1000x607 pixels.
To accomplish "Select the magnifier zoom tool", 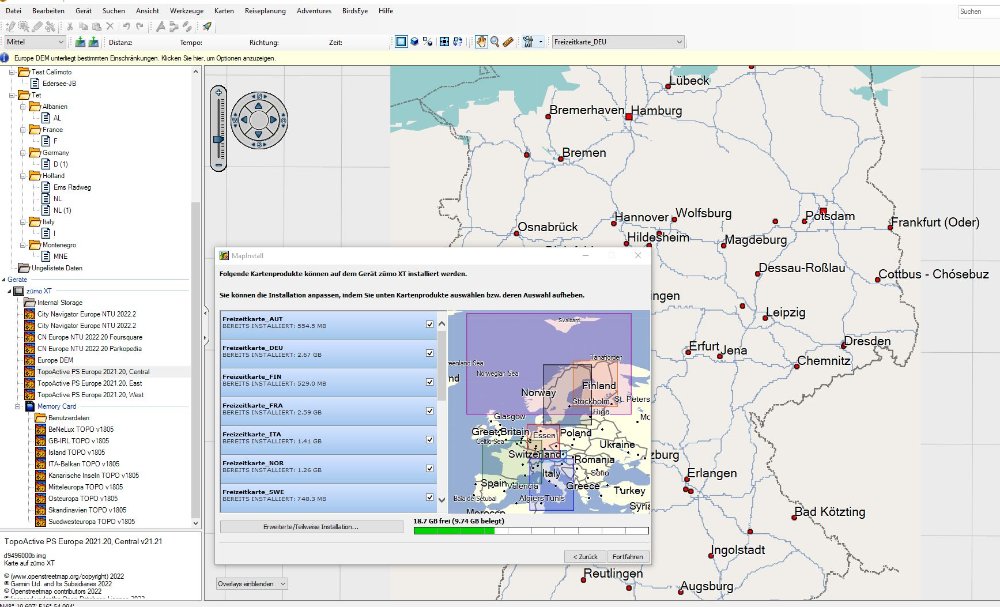I will 494,42.
